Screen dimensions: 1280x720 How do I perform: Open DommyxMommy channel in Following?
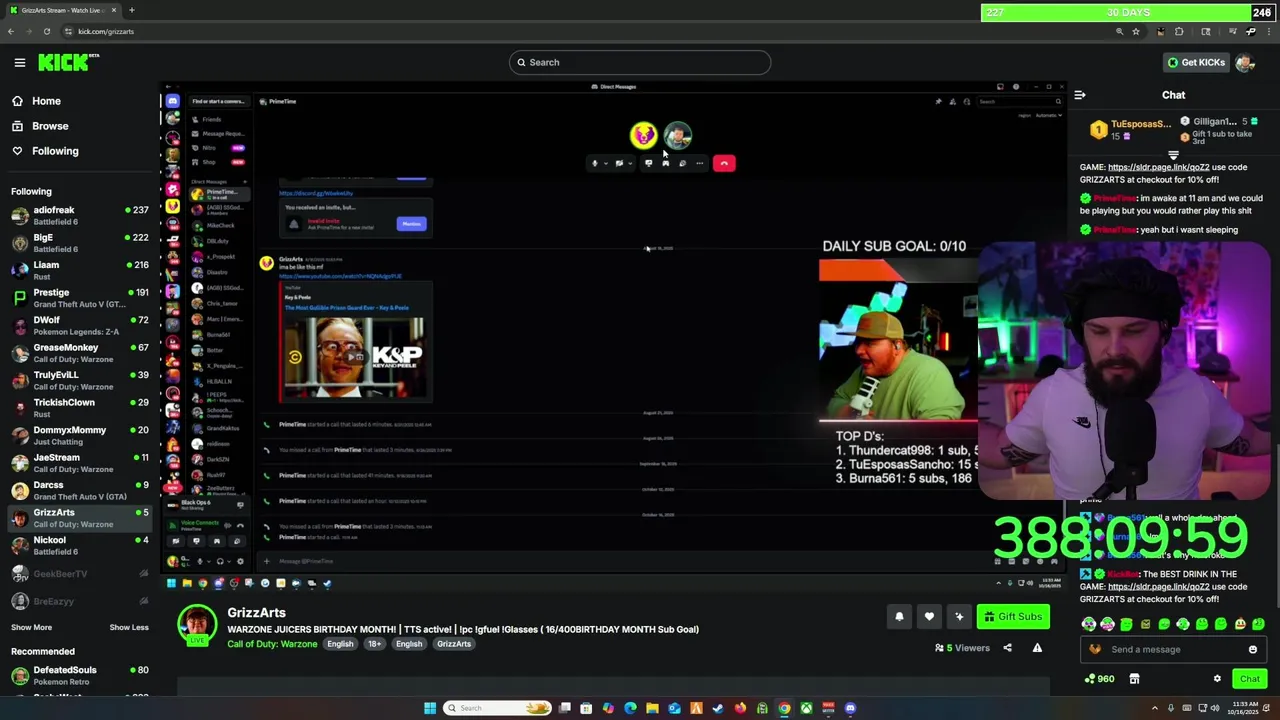tap(80, 435)
